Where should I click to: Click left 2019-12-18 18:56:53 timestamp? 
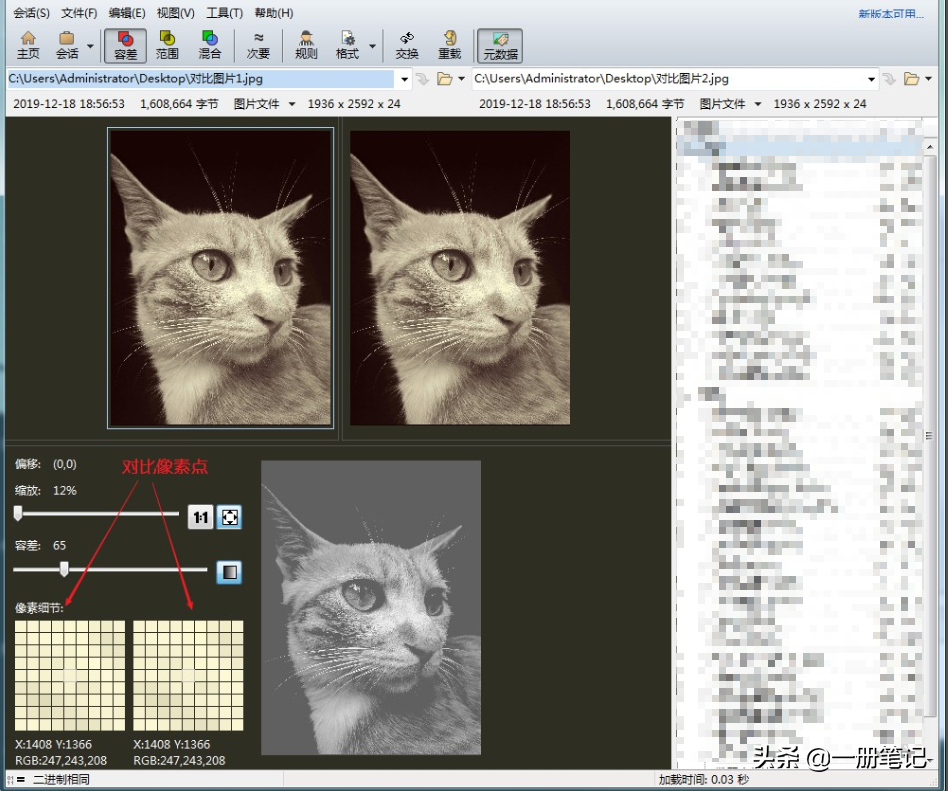click(69, 104)
